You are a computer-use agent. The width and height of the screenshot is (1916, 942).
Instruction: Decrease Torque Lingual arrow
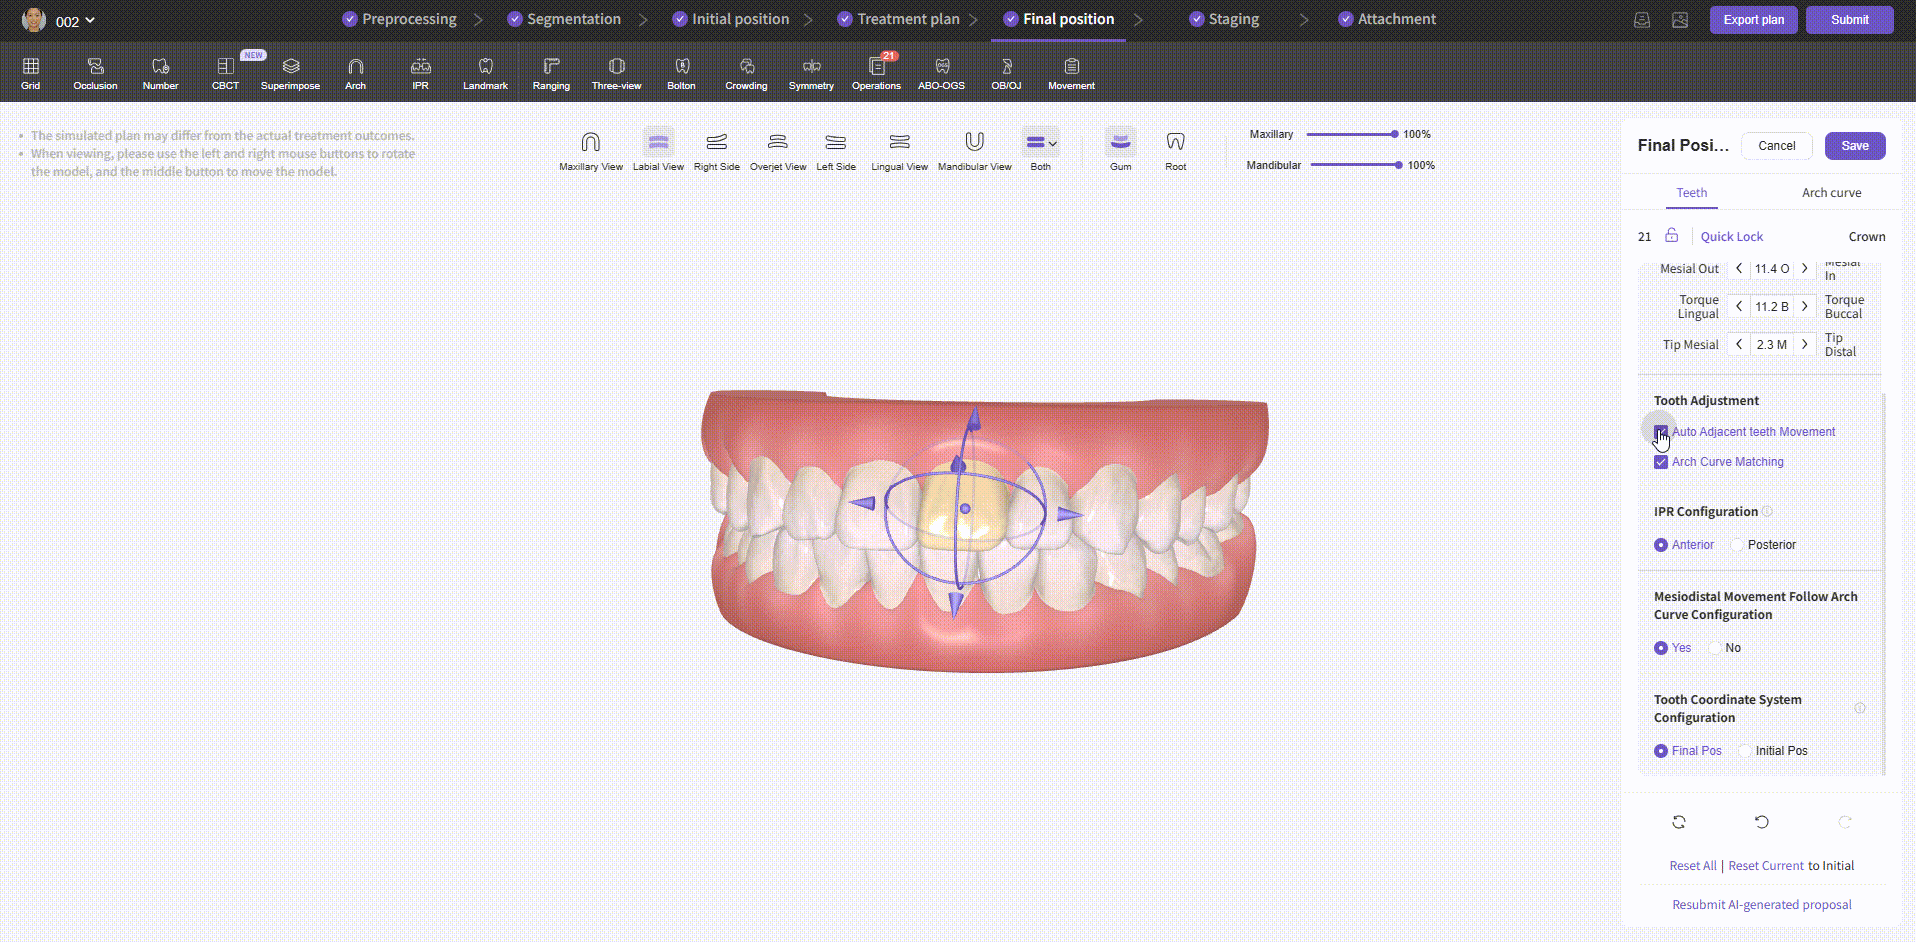1739,307
